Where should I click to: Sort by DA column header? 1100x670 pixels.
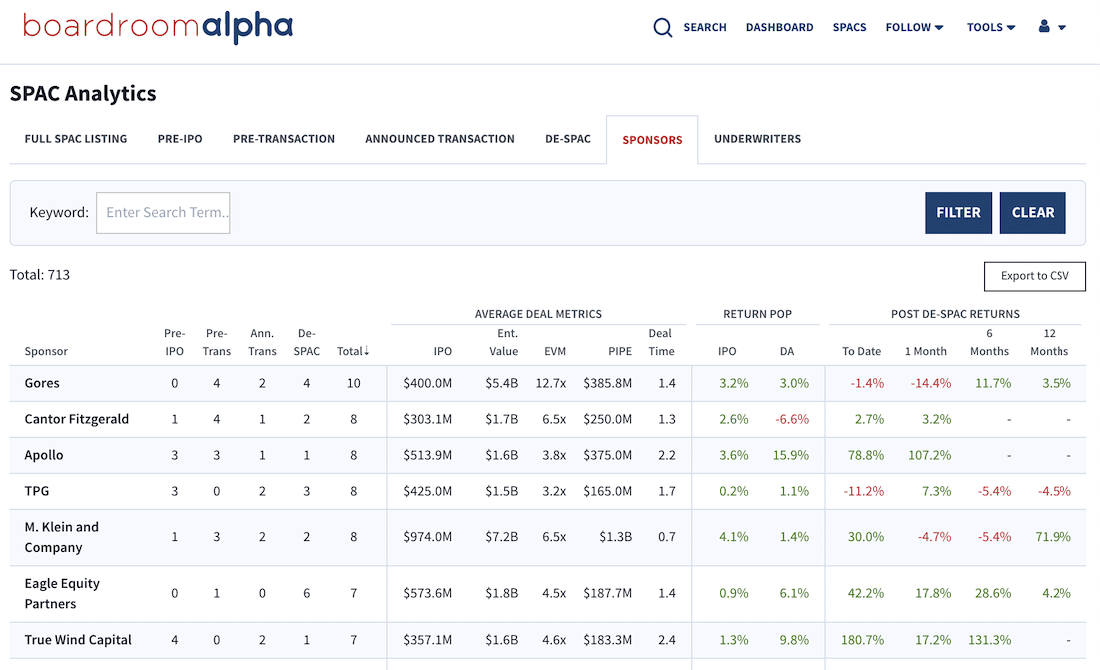coord(787,351)
